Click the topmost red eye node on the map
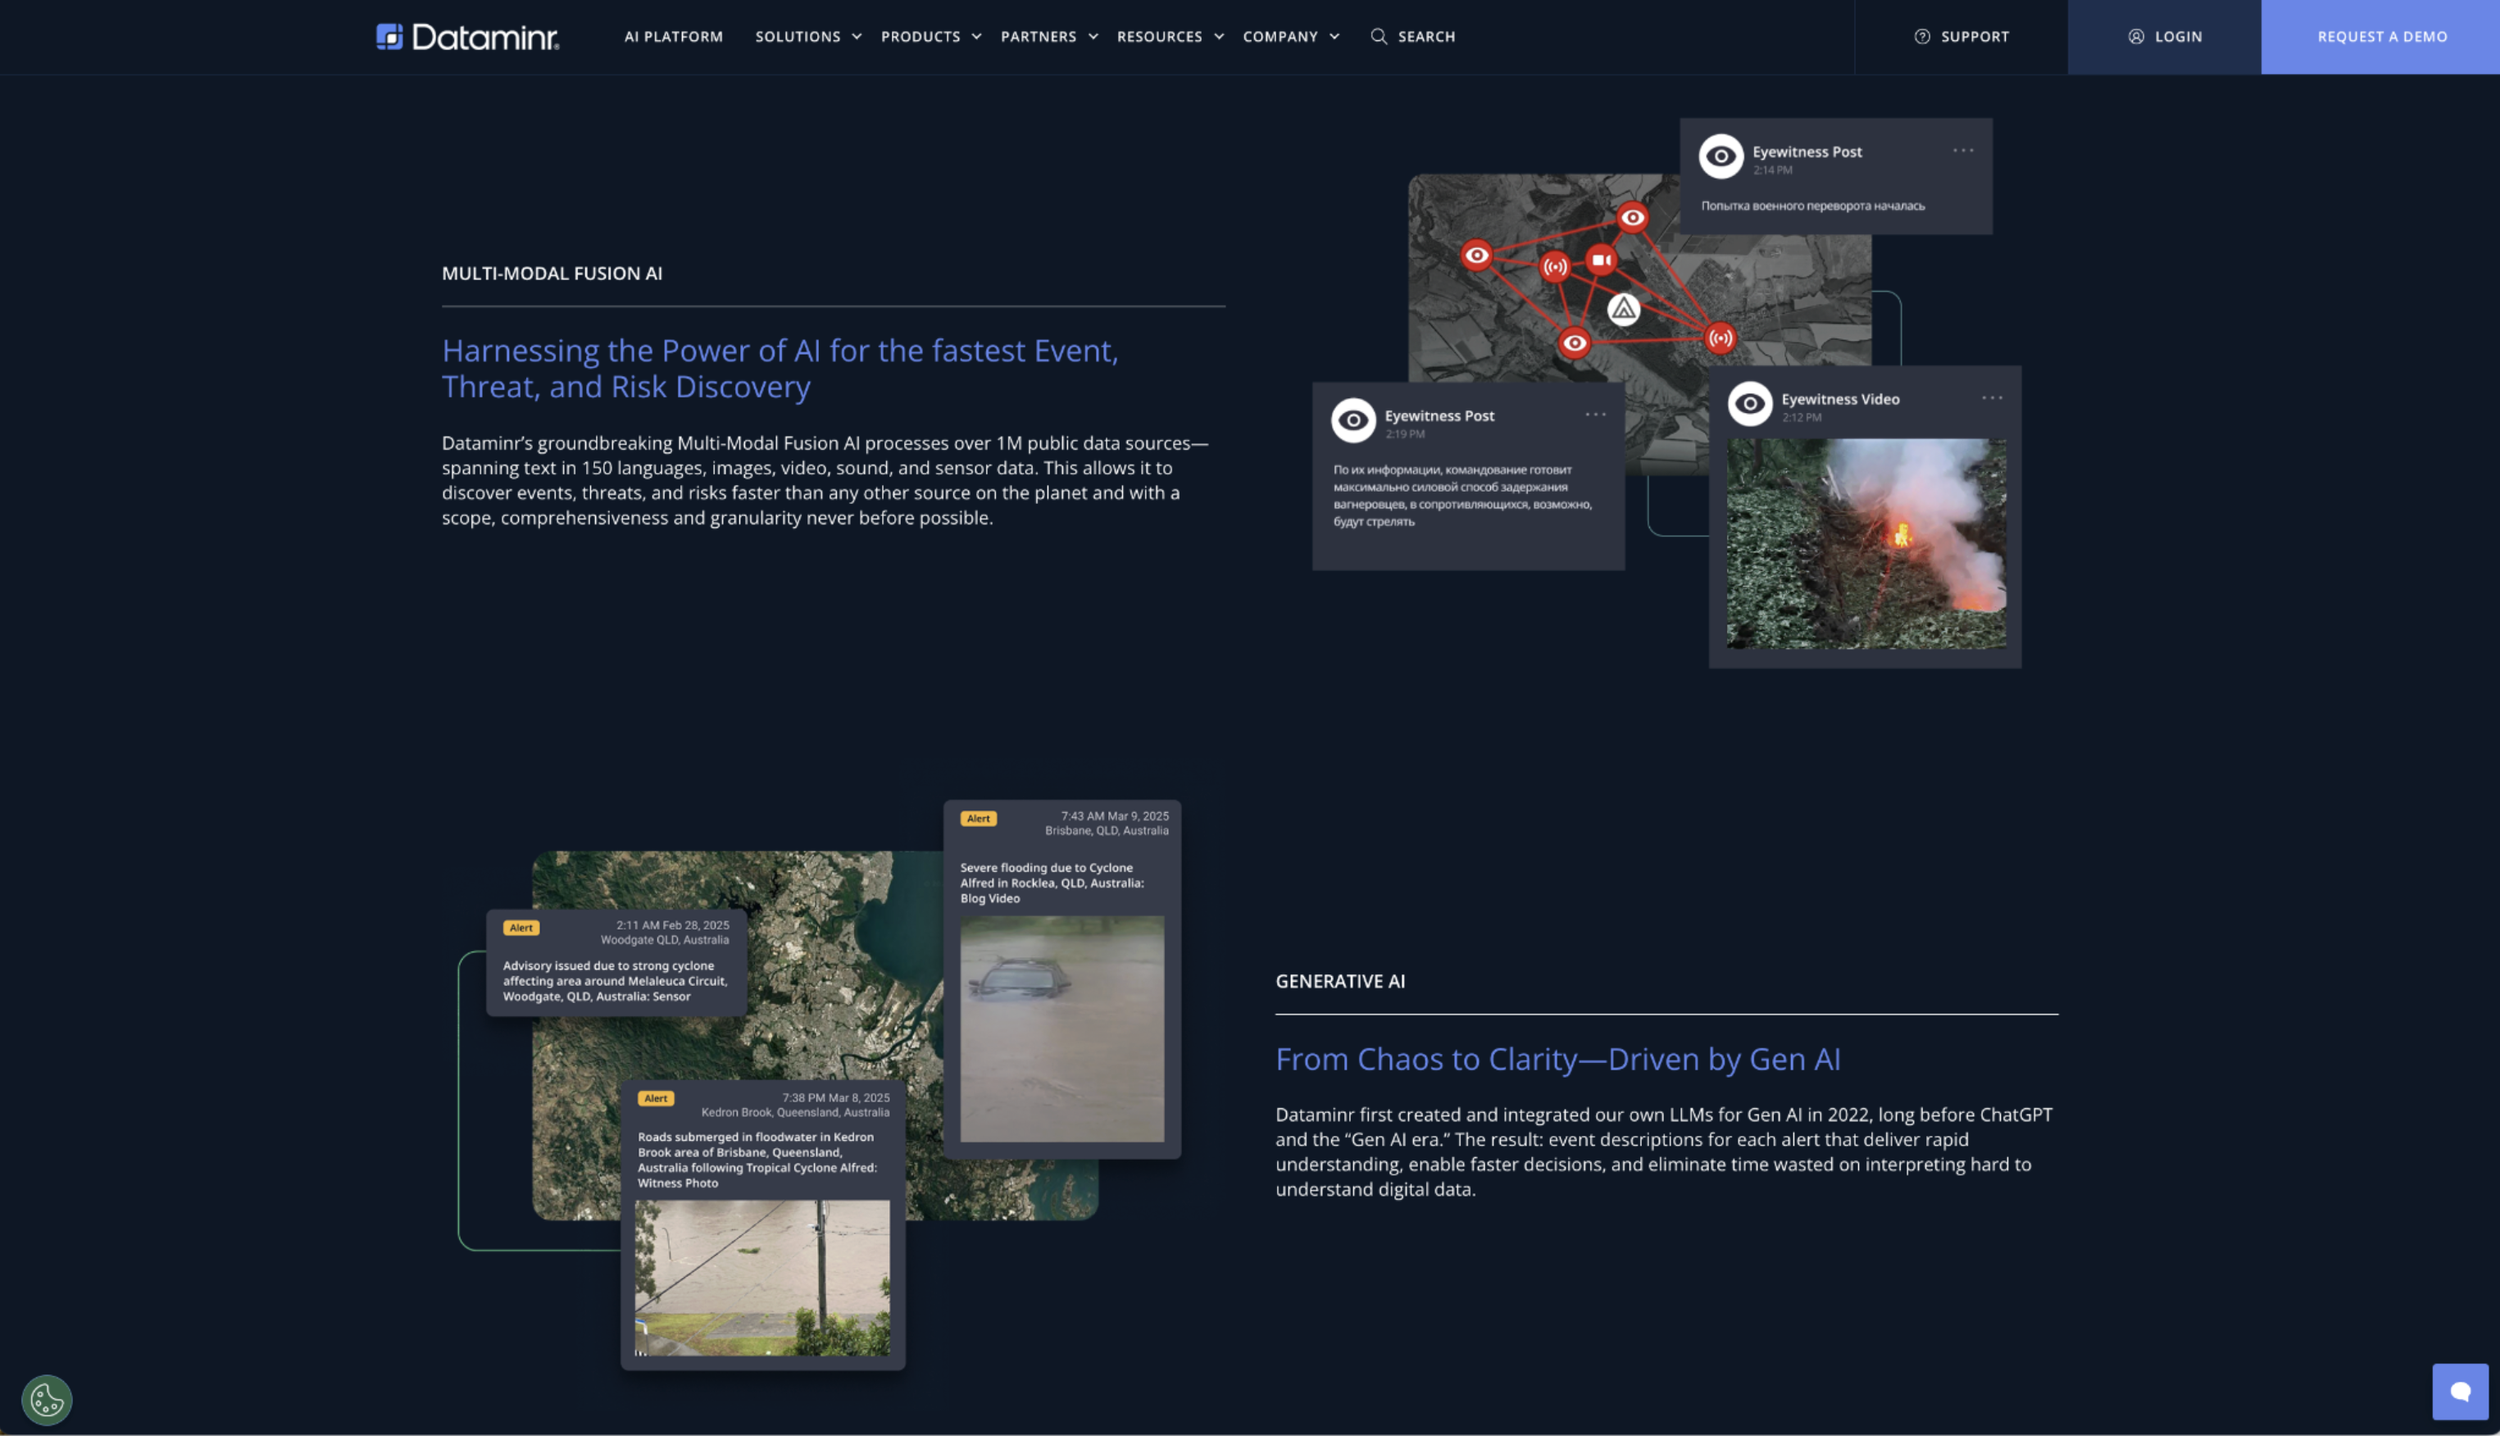Viewport: 2500px width, 1439px height. [x=1632, y=217]
